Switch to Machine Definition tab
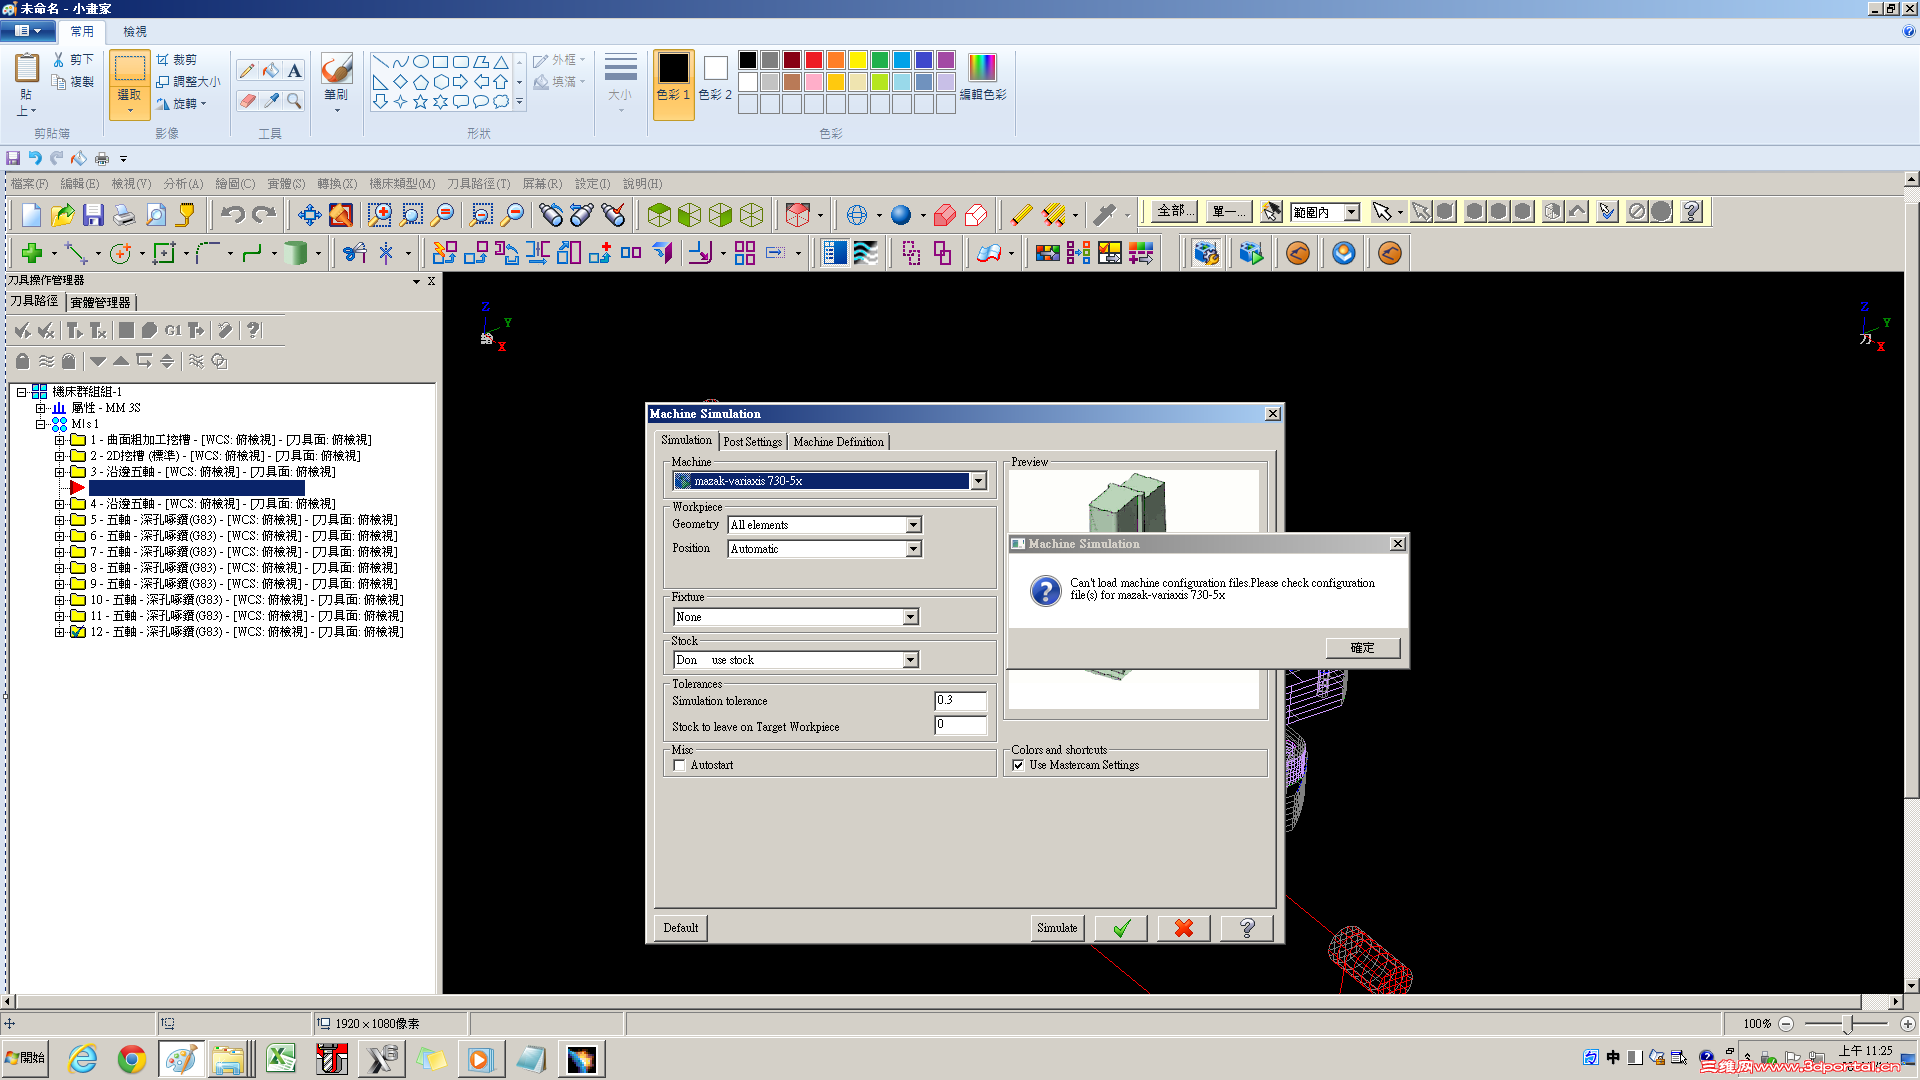 (838, 441)
